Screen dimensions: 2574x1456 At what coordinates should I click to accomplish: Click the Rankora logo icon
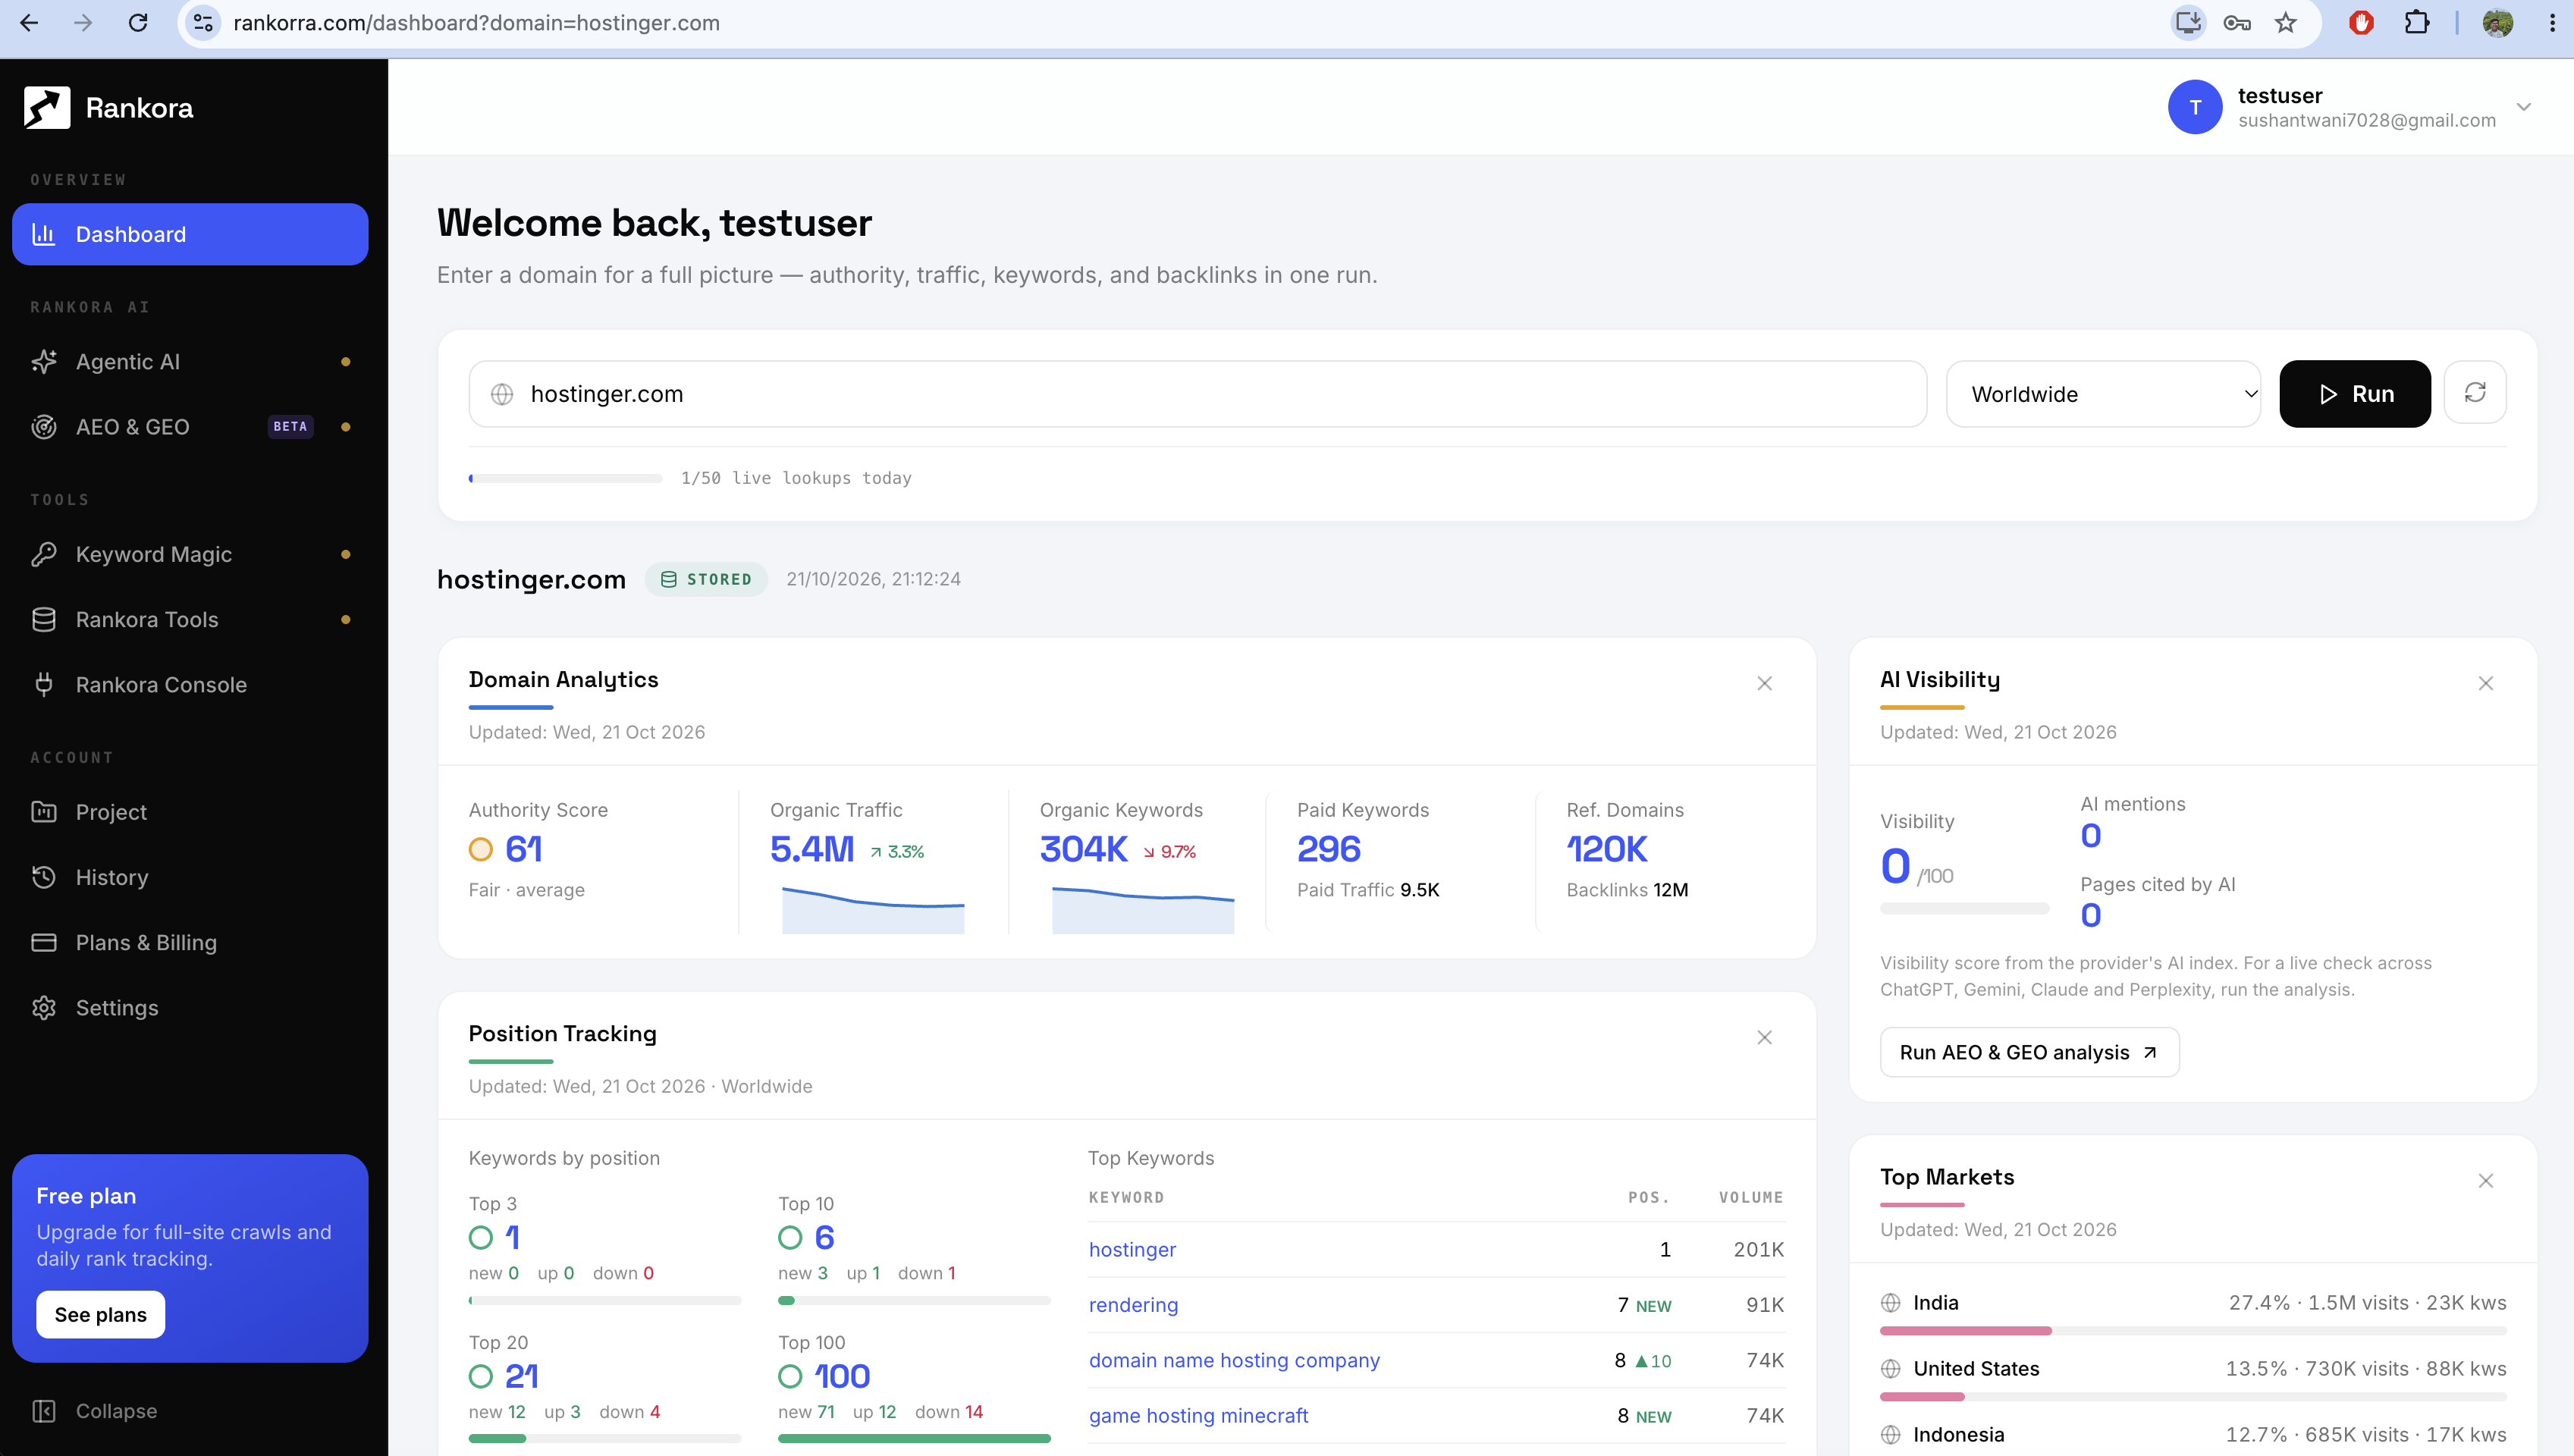click(47, 107)
